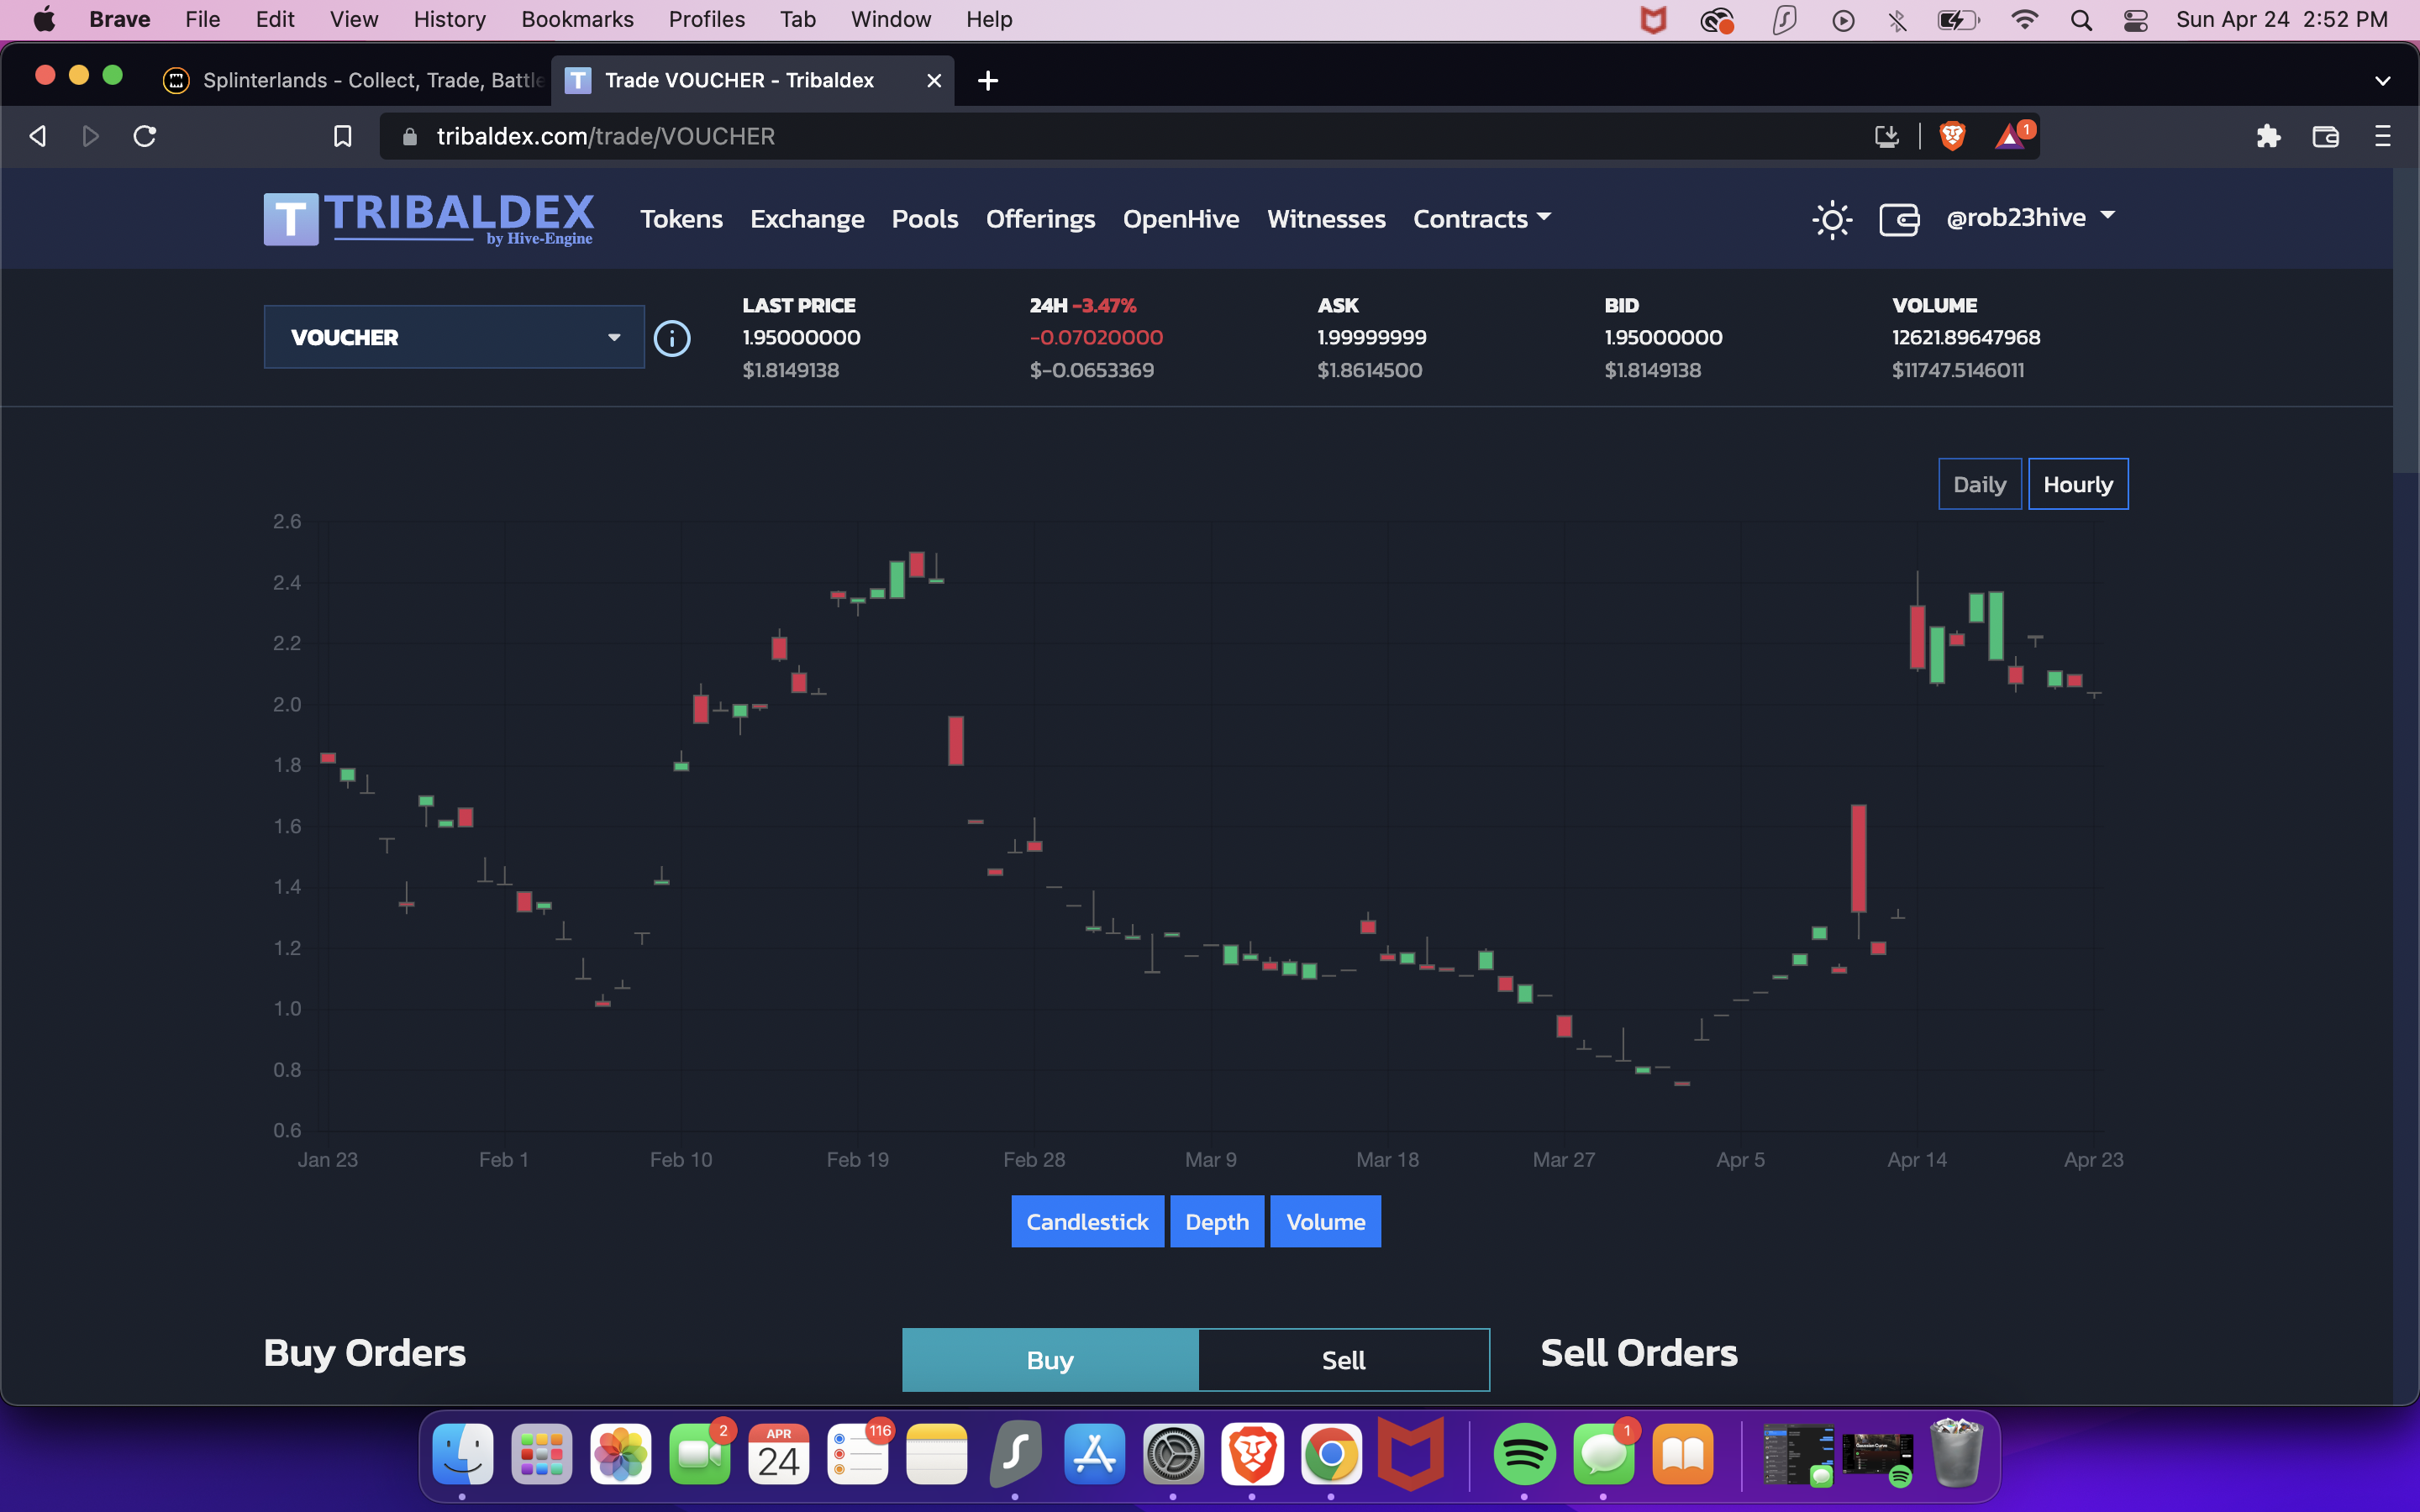Open the Profiles menu

[x=706, y=19]
